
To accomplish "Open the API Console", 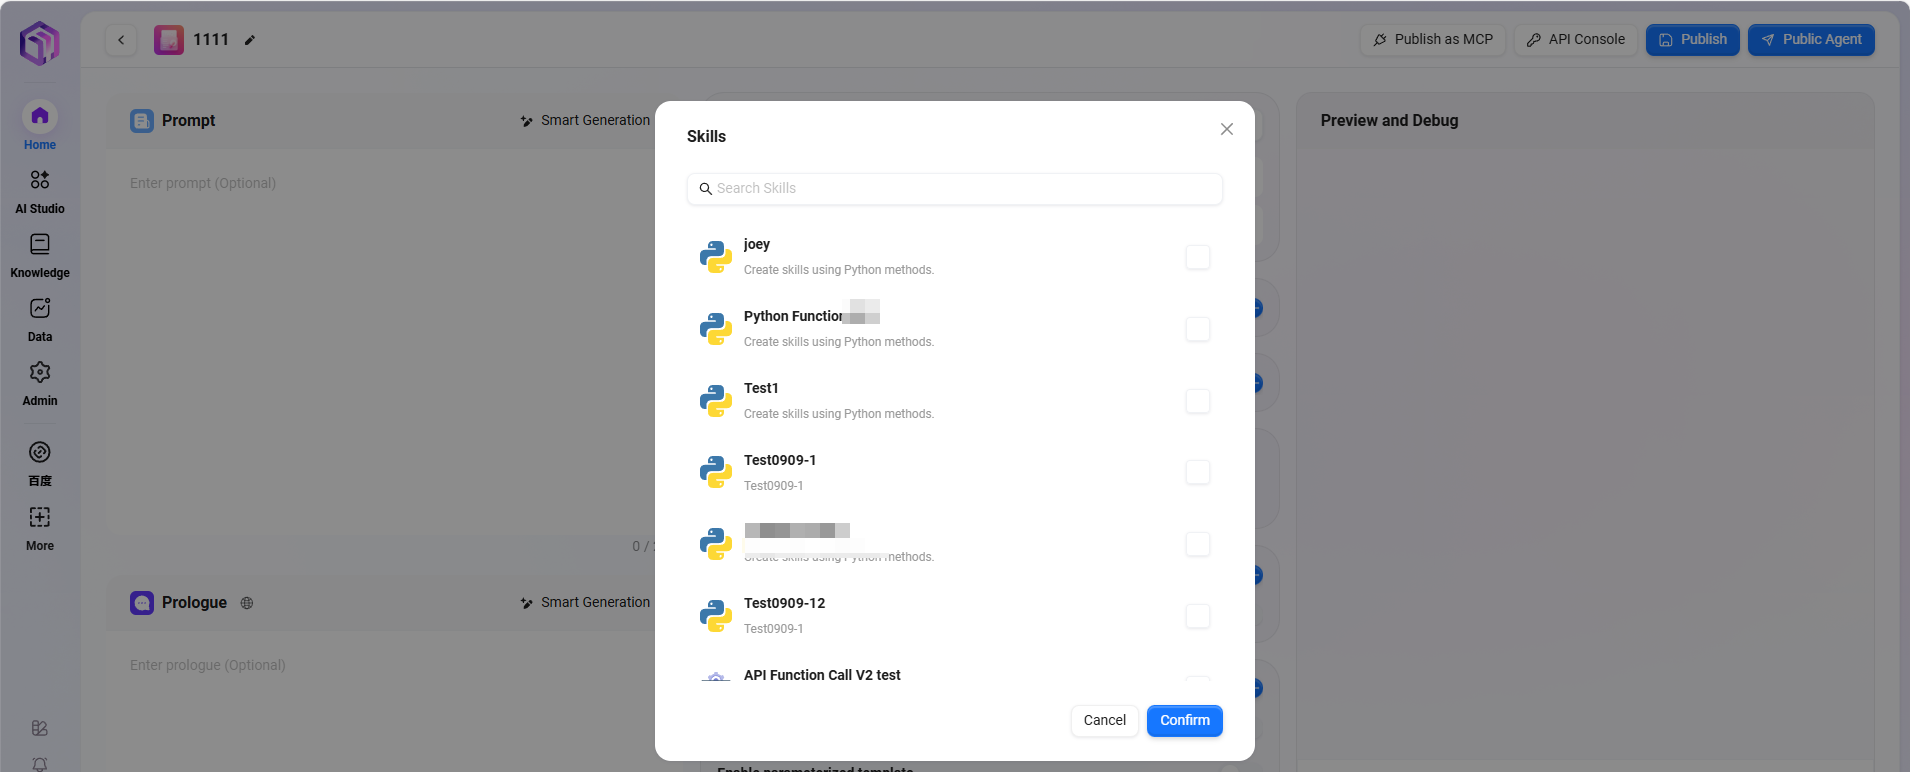I will click(x=1575, y=40).
